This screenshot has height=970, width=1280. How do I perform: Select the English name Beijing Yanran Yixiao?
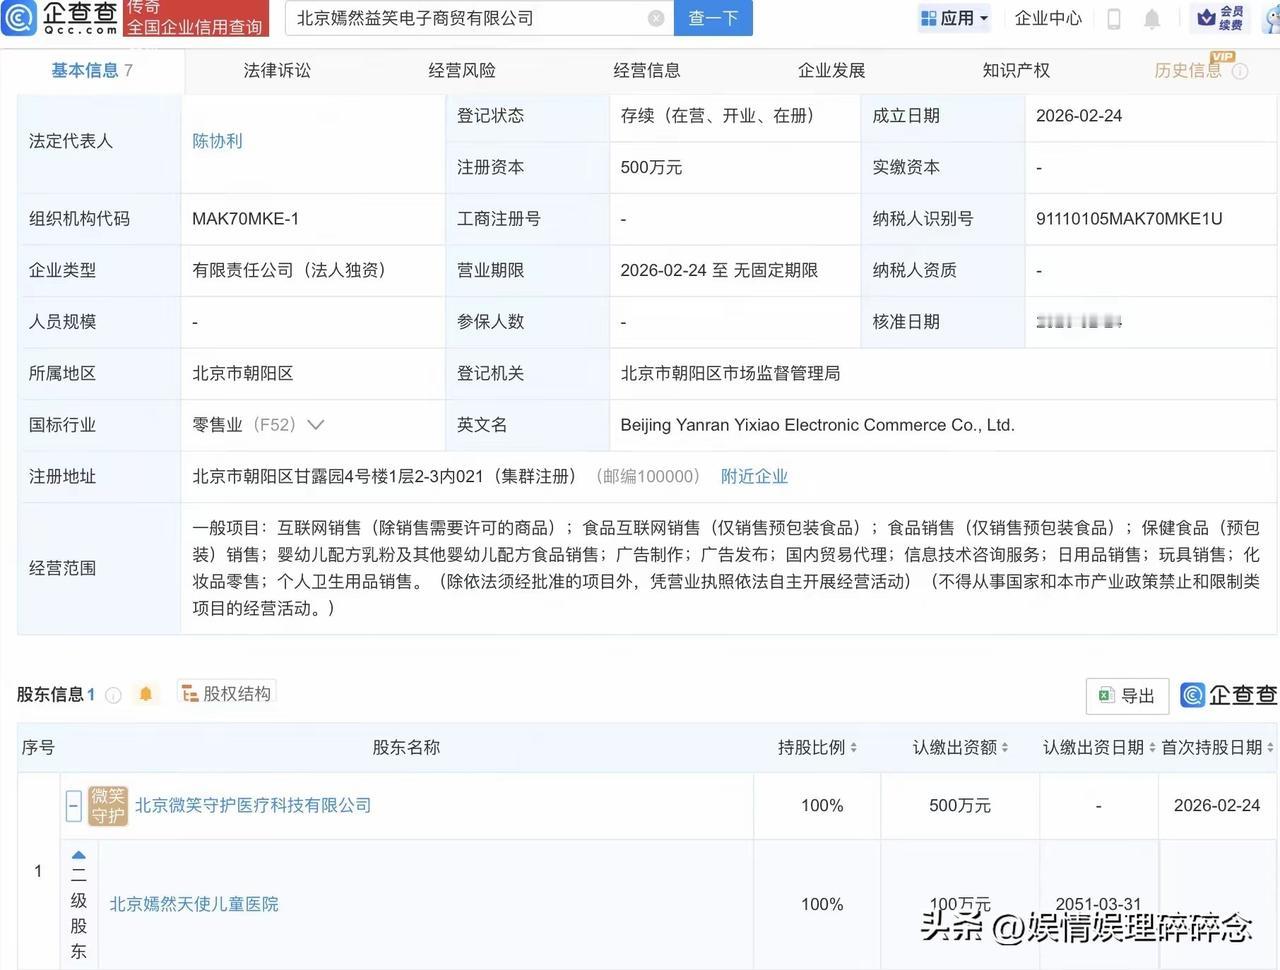pyautogui.click(x=817, y=425)
